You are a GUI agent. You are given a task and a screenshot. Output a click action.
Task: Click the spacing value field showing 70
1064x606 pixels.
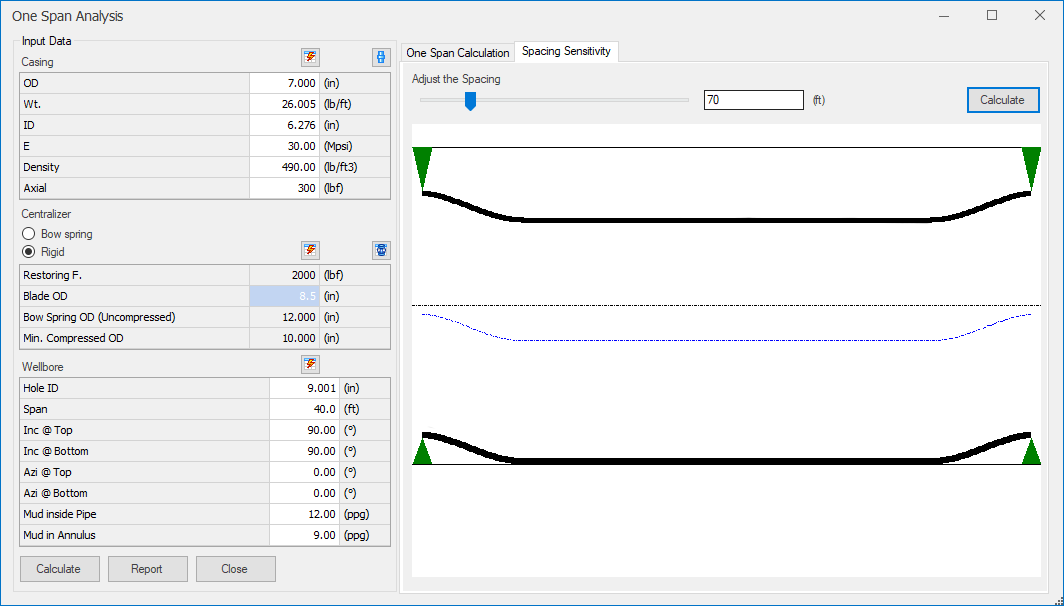click(753, 100)
